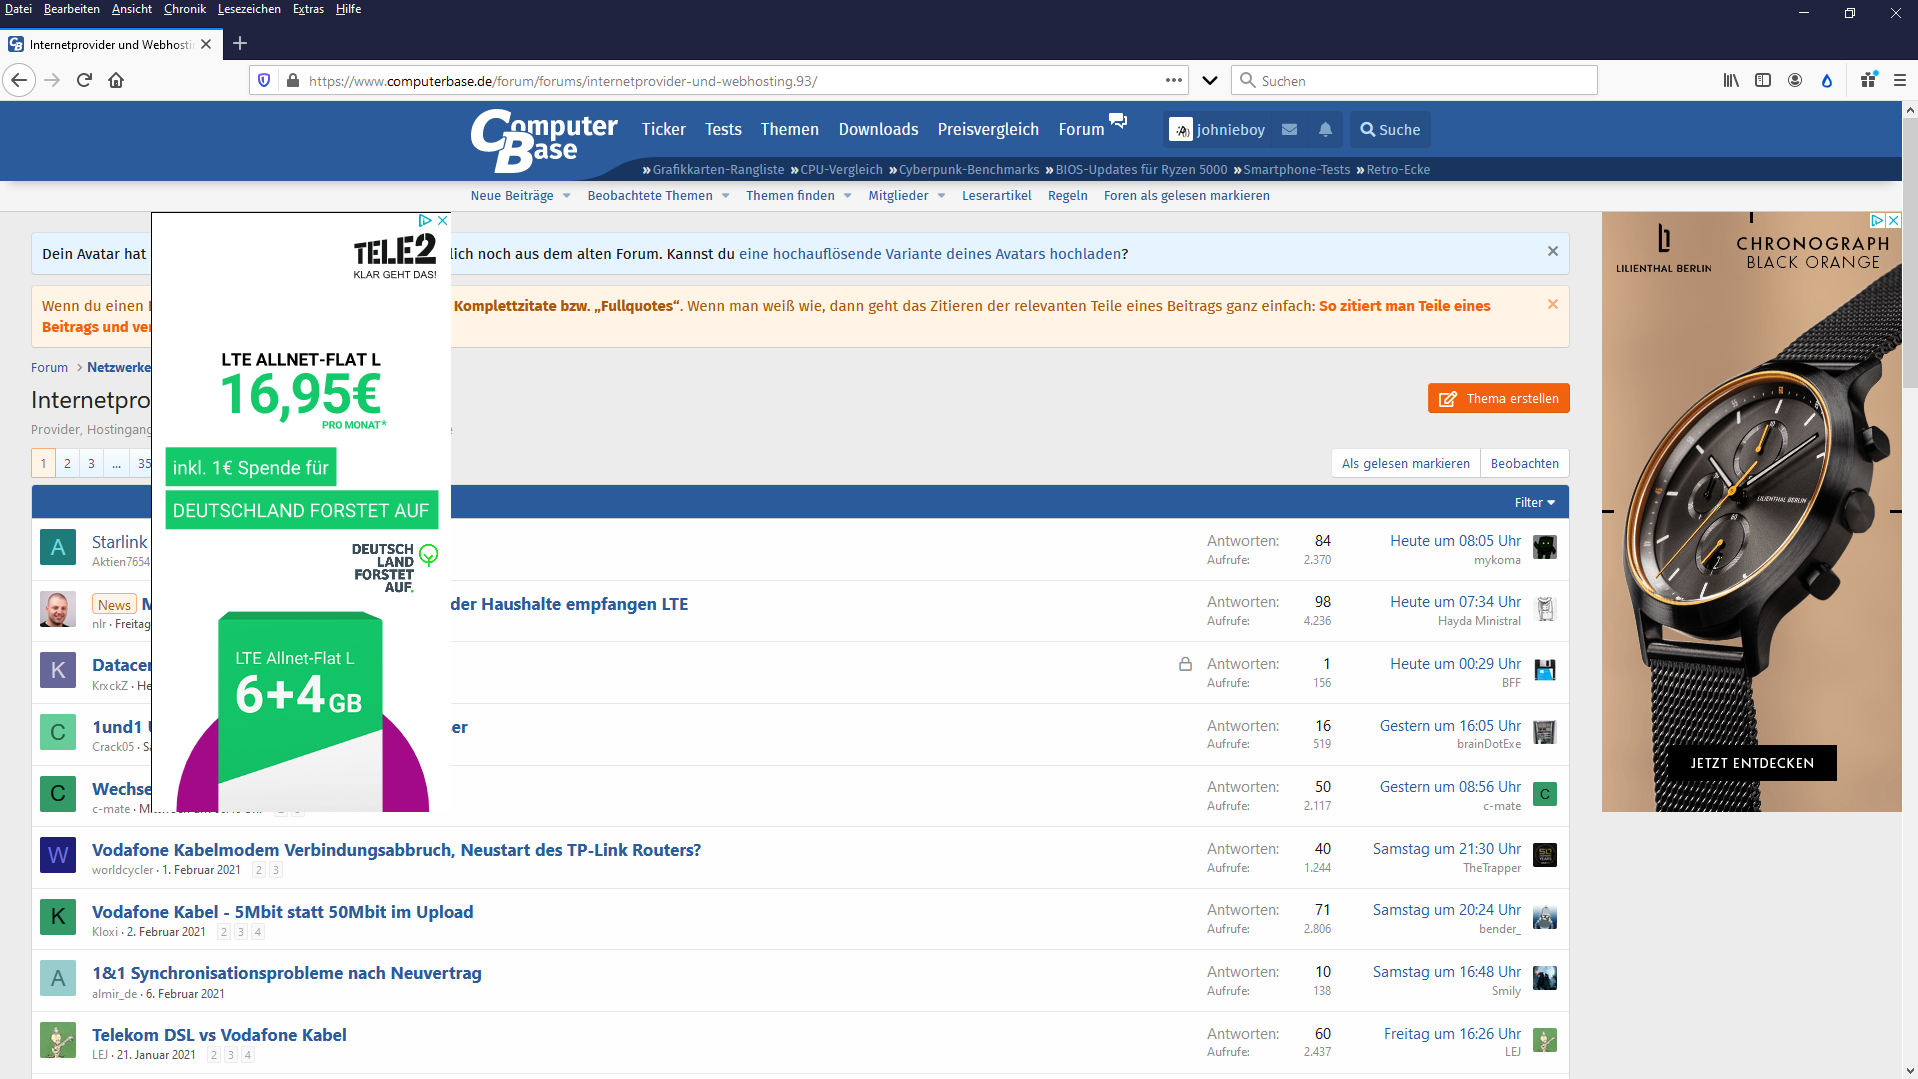This screenshot has height=1079, width=1918.
Task: Open forum messages envelope icon
Action: [x=1290, y=129]
